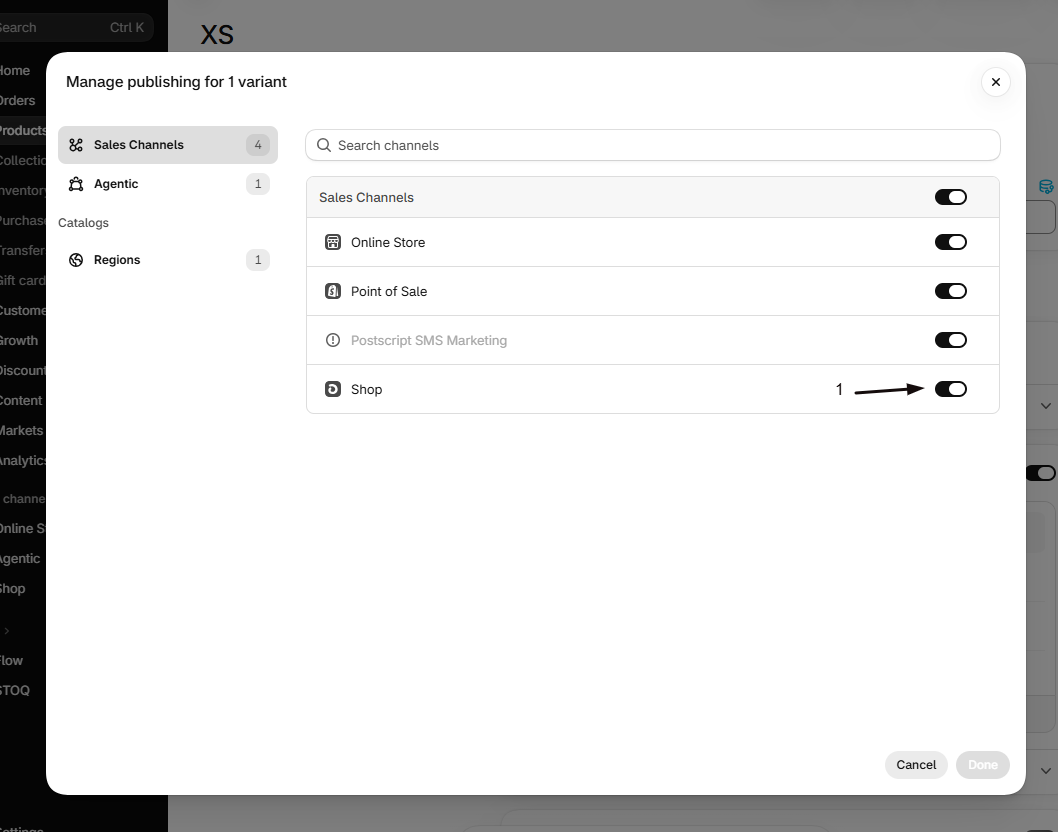Viewport: 1058px width, 832px height.
Task: Switch off Postscript SMS Marketing toggle
Action: point(951,340)
